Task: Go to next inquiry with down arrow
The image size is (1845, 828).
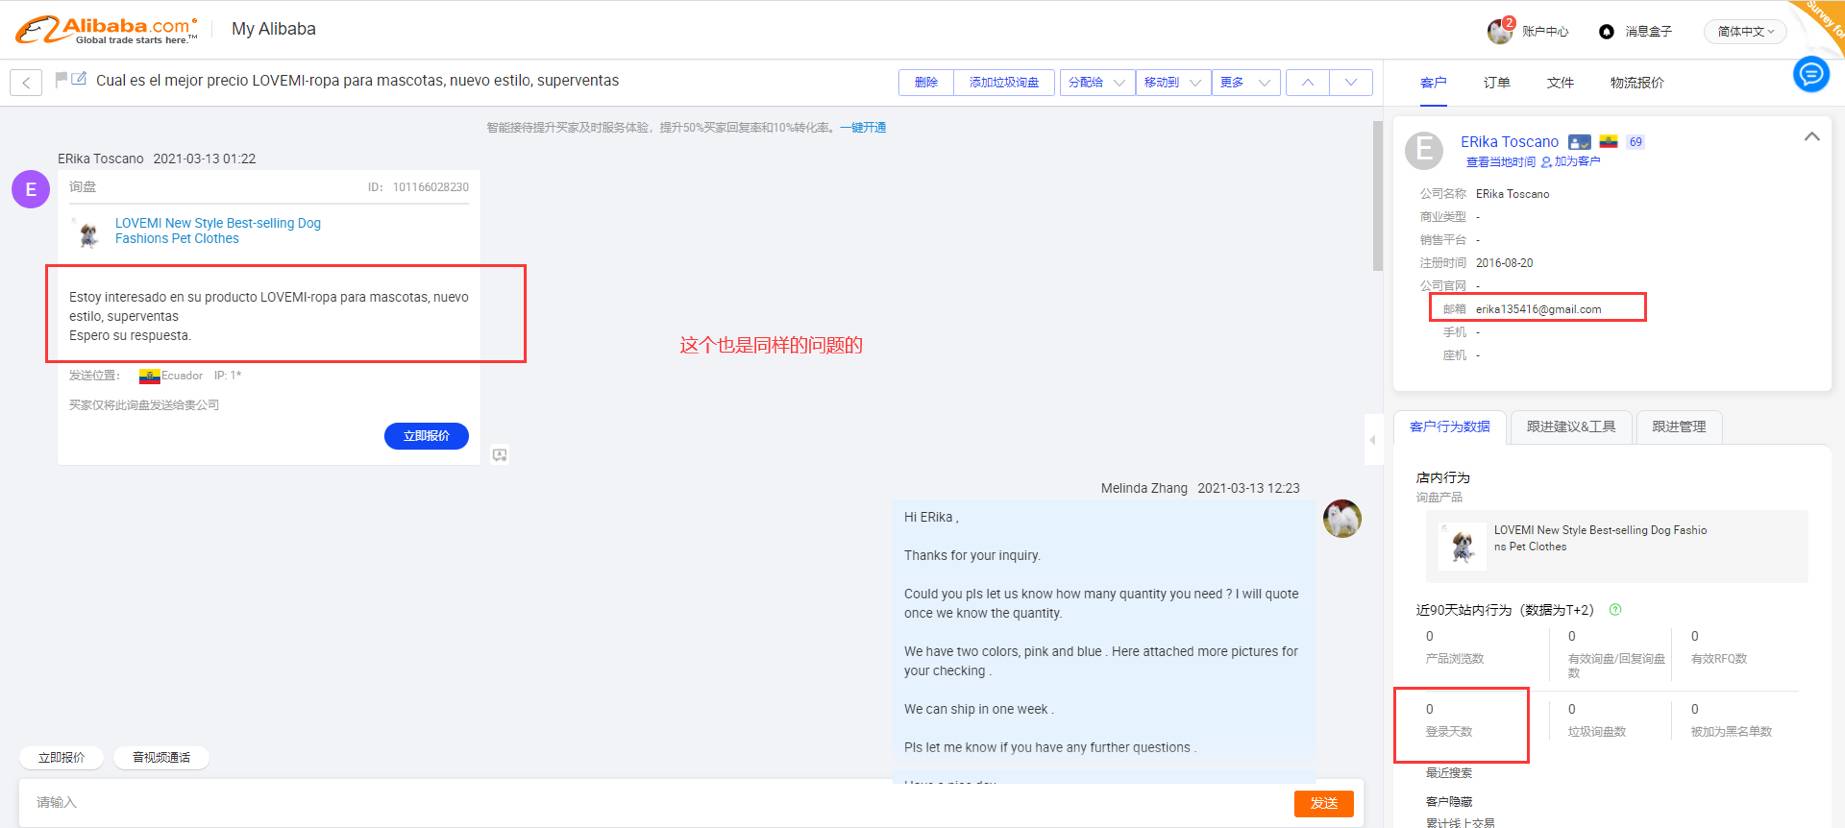Action: 1351,82
